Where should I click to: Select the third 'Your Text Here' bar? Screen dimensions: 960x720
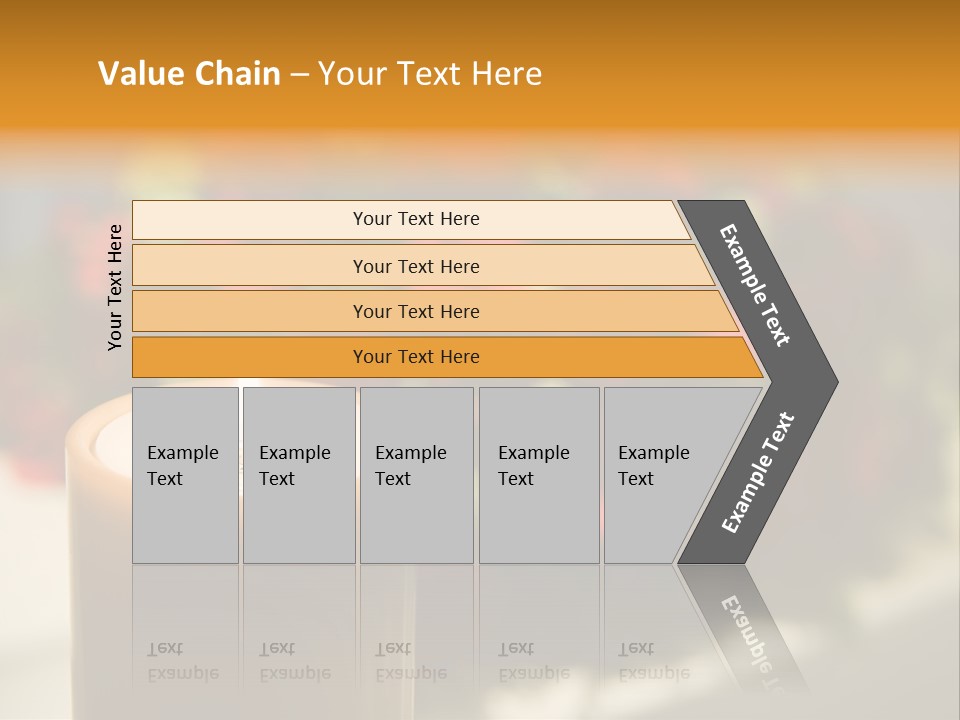tap(415, 311)
